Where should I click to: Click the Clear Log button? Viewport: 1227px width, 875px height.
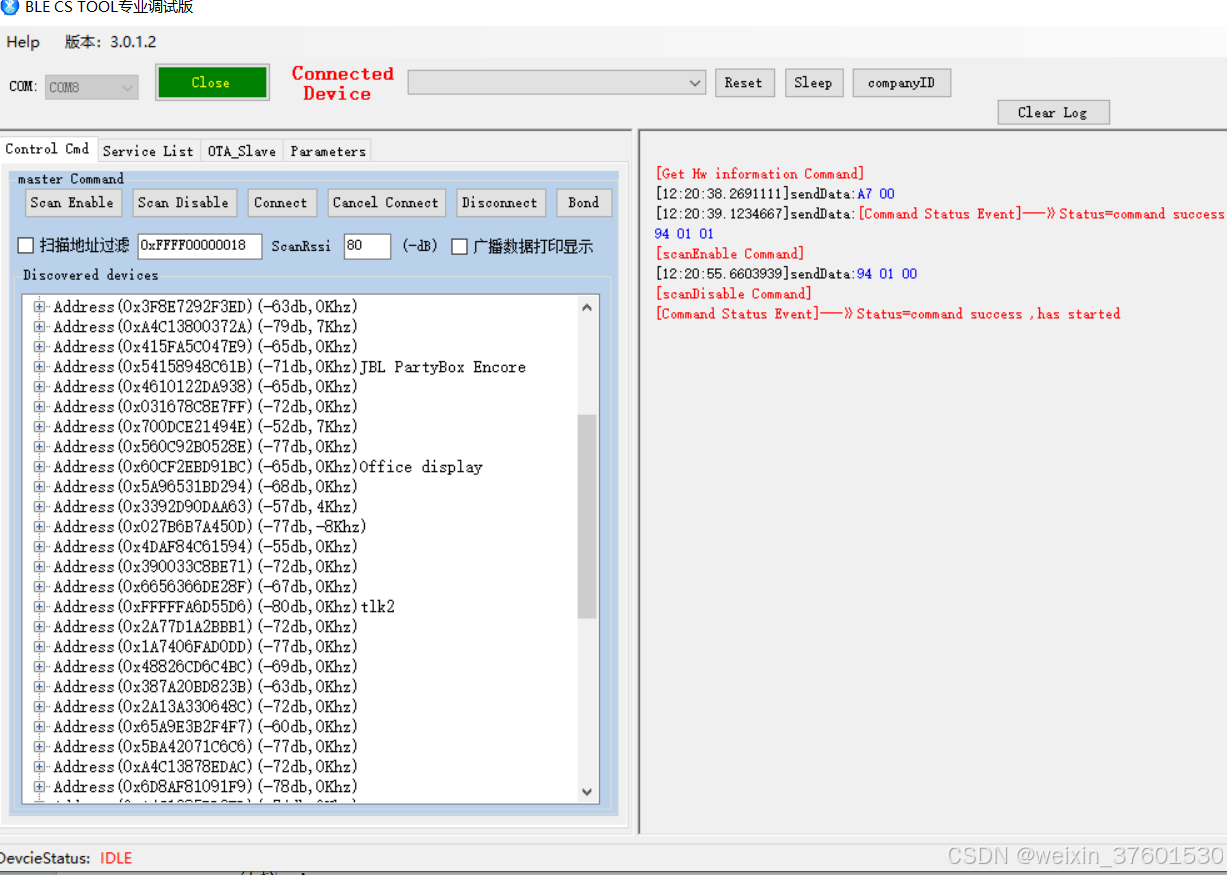[x=1053, y=112]
